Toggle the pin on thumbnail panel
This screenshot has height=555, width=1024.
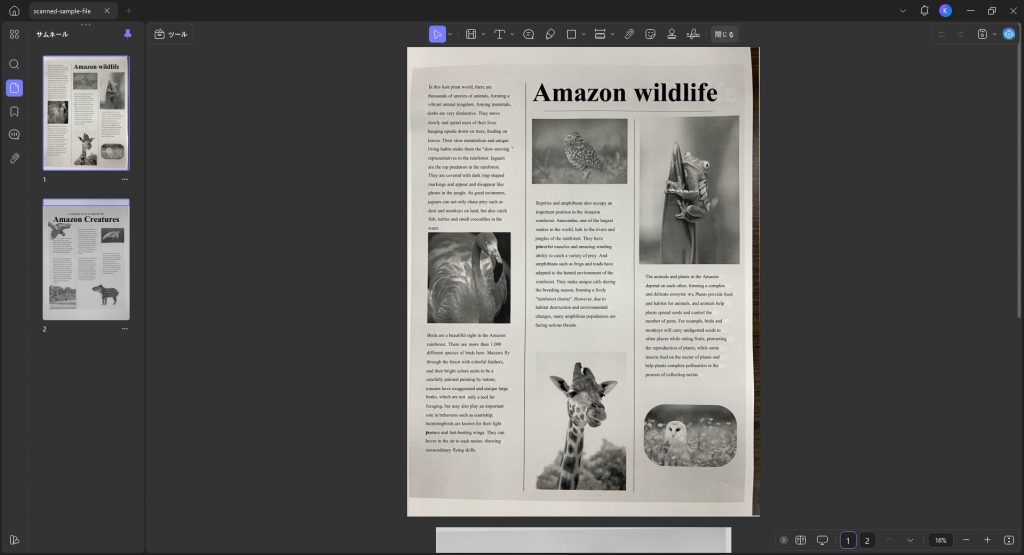tap(127, 34)
